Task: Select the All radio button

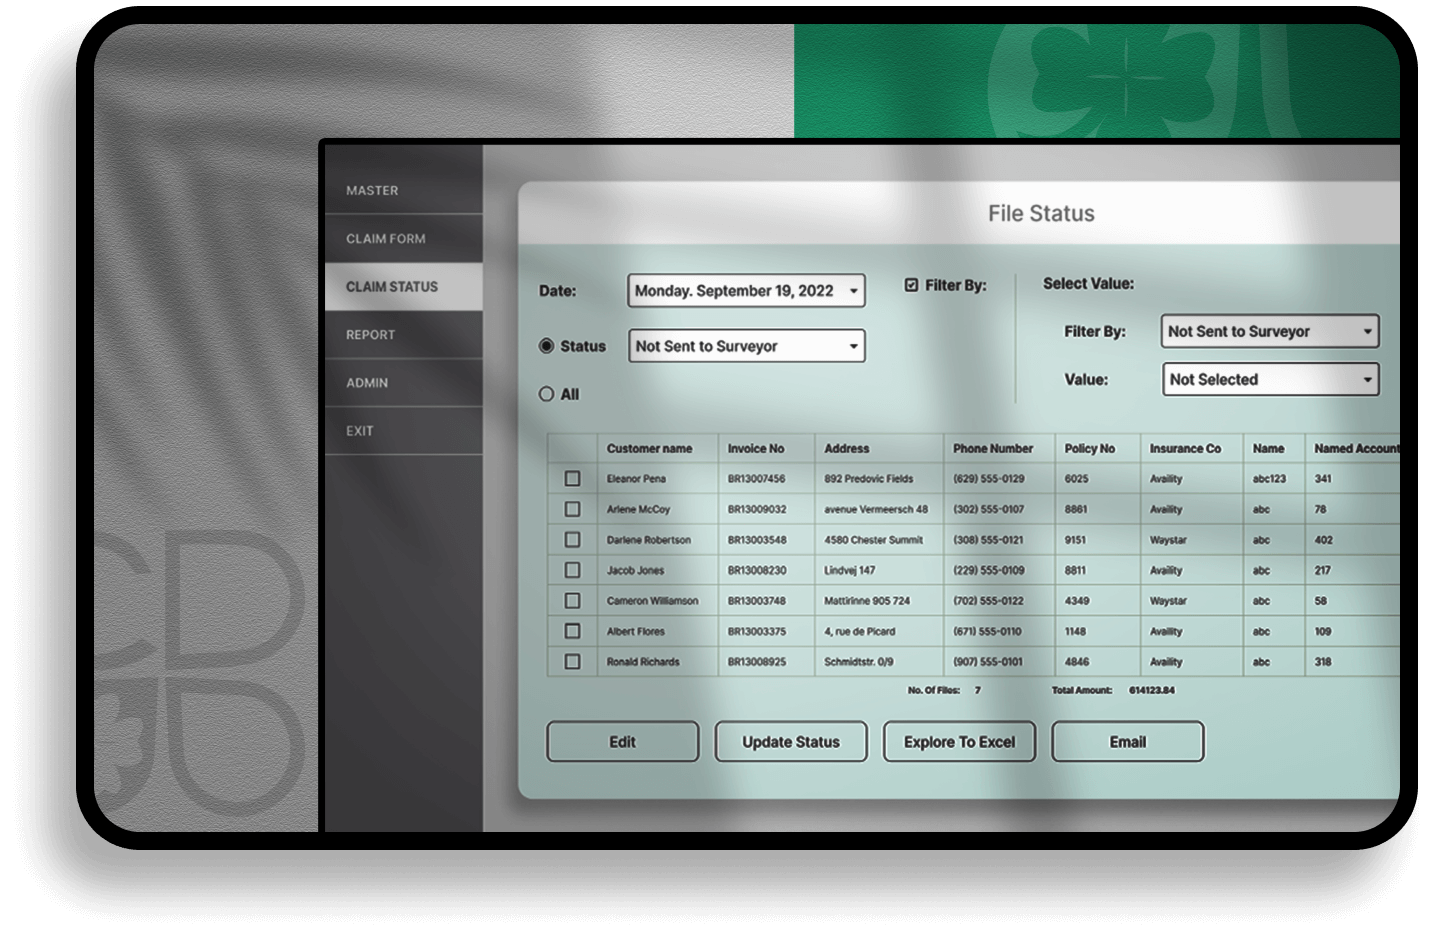Action: pyautogui.click(x=546, y=394)
